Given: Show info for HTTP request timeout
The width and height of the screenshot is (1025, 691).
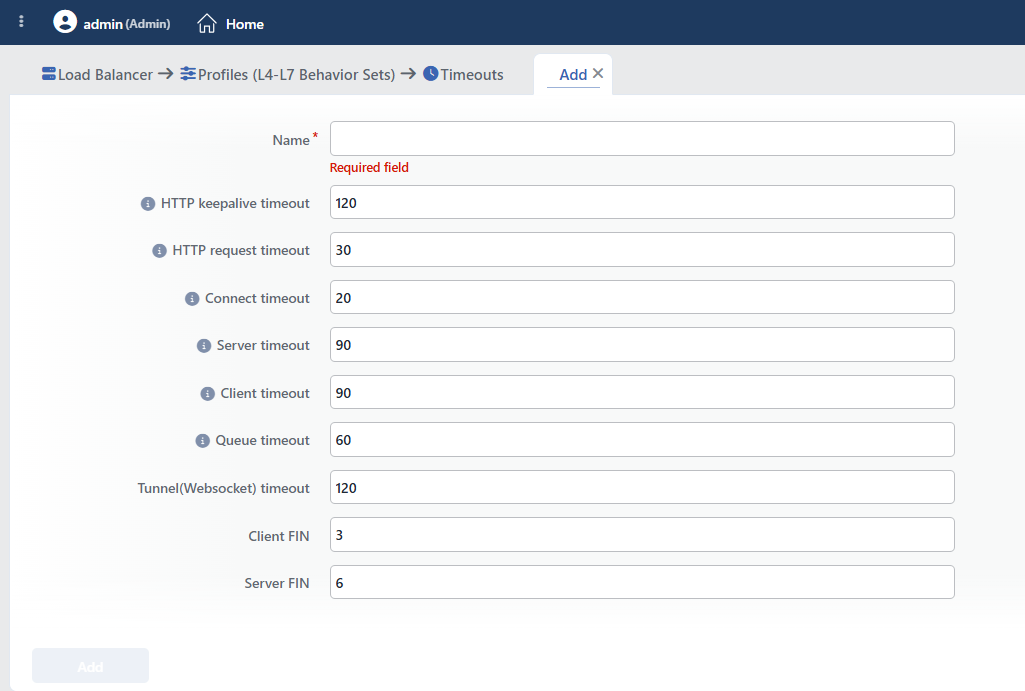Looking at the screenshot, I should coord(160,251).
